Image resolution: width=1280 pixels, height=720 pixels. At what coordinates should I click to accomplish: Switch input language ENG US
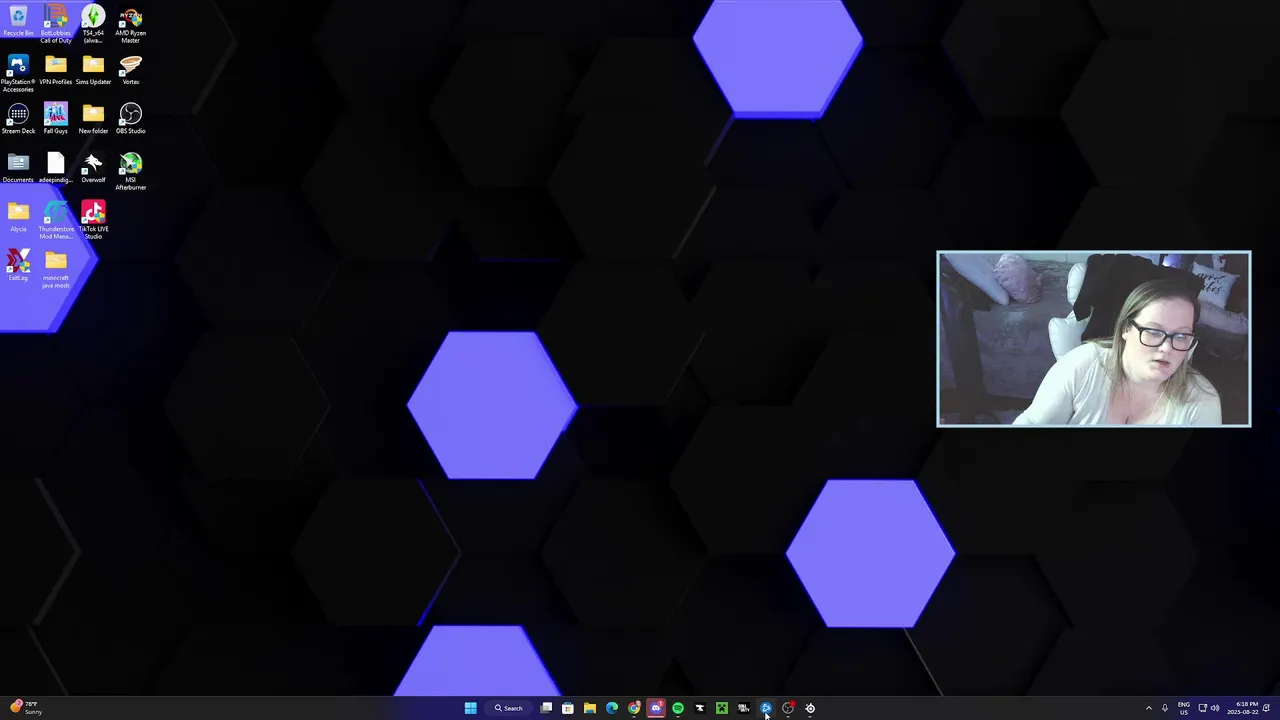point(1184,708)
